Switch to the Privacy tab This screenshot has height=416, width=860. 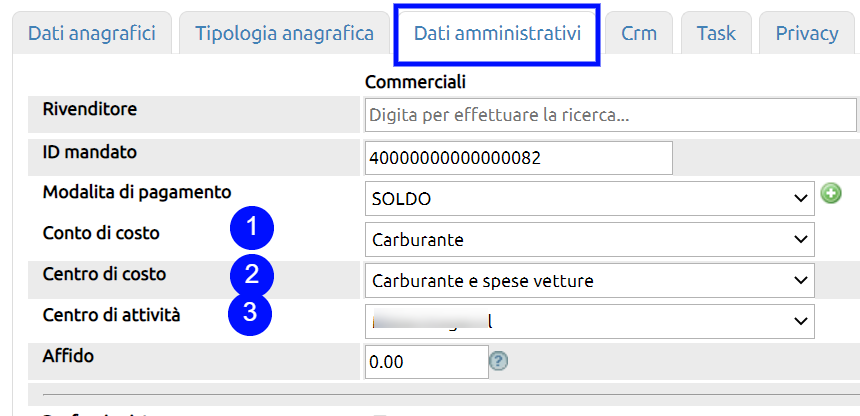[807, 33]
